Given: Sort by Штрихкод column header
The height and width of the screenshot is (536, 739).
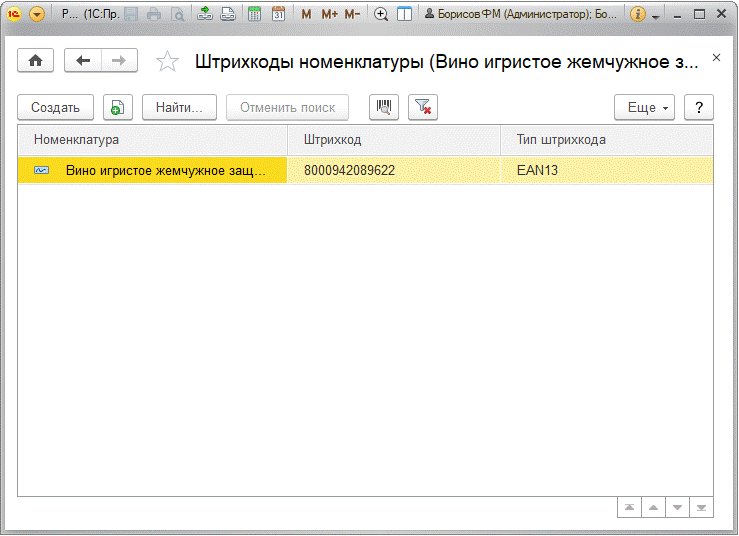Looking at the screenshot, I should tap(394, 140).
